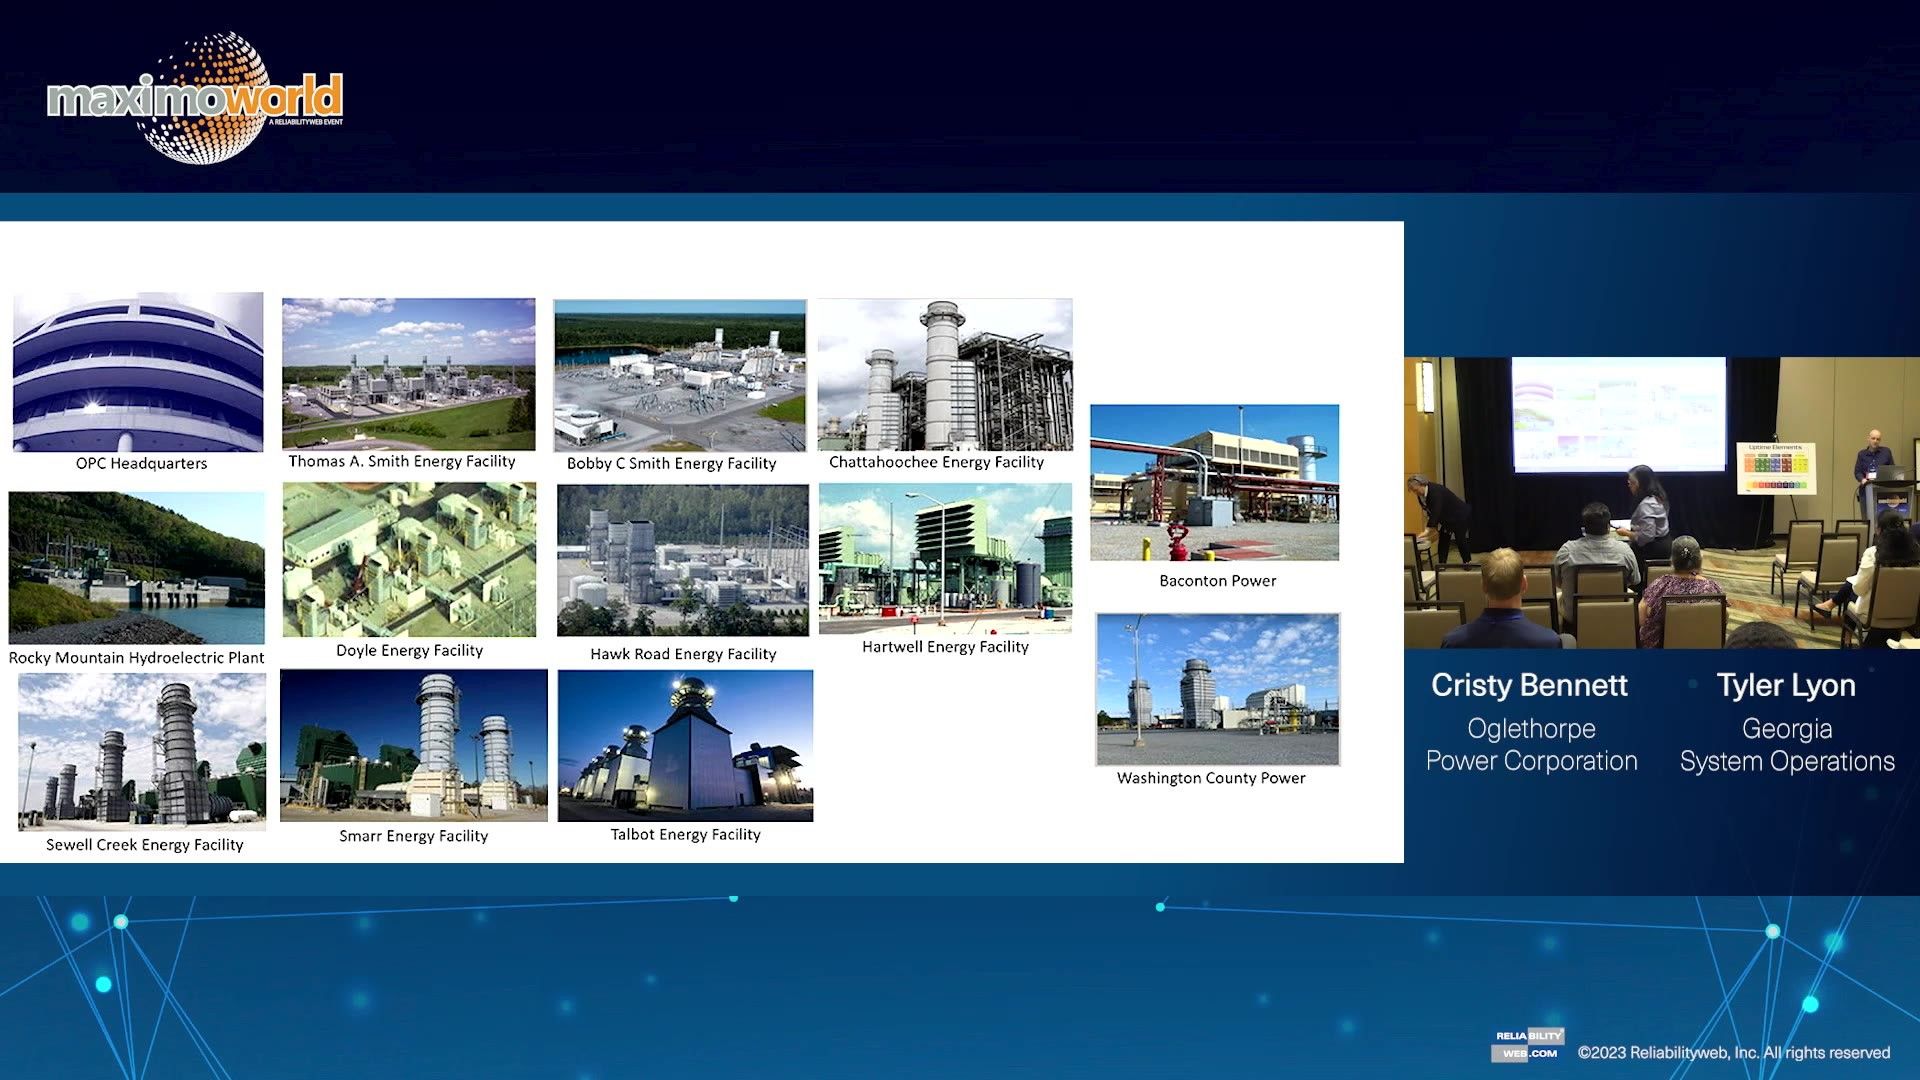The width and height of the screenshot is (1920, 1080).
Task: Click the Talbot Energy Facility night photo
Action: pos(685,746)
